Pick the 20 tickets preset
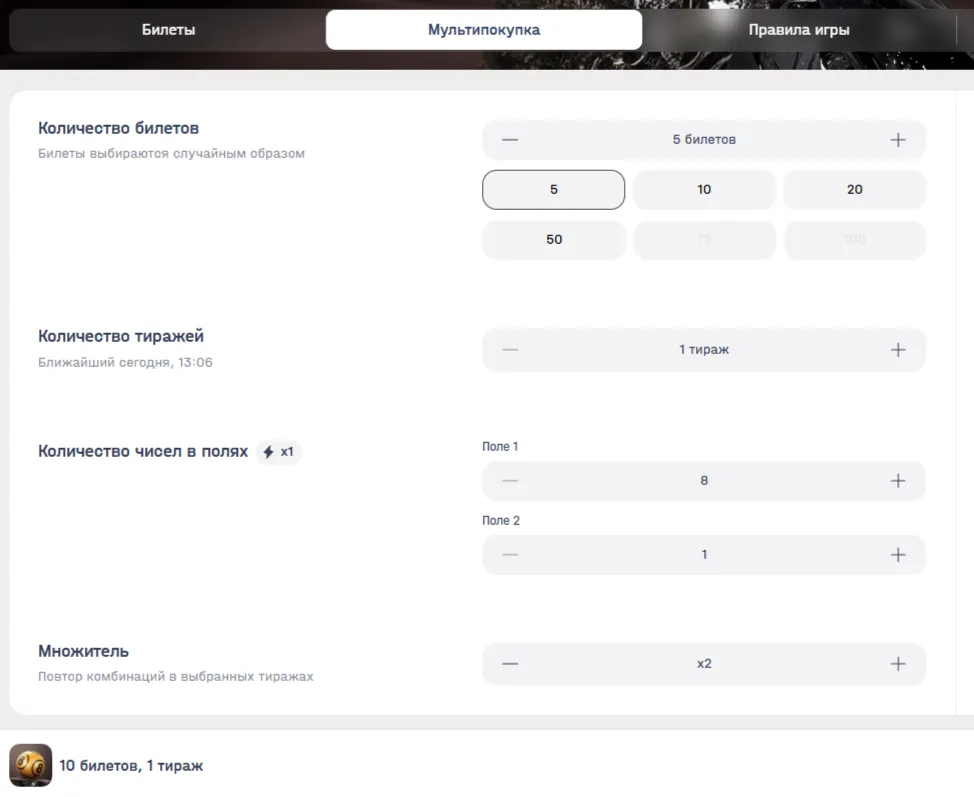 point(855,189)
